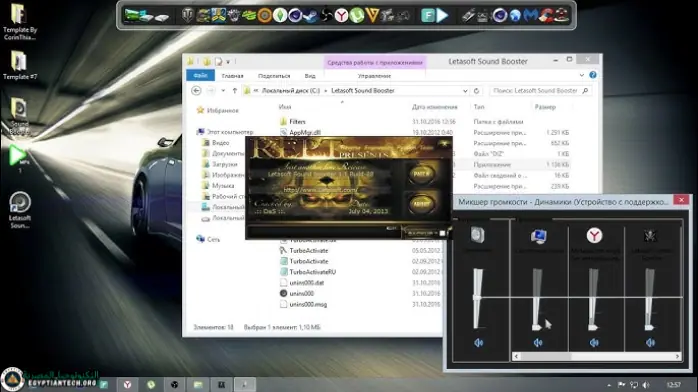Mute Letasoft Sound Booster in the mixer
The image size is (698, 392).
[x=650, y=343]
